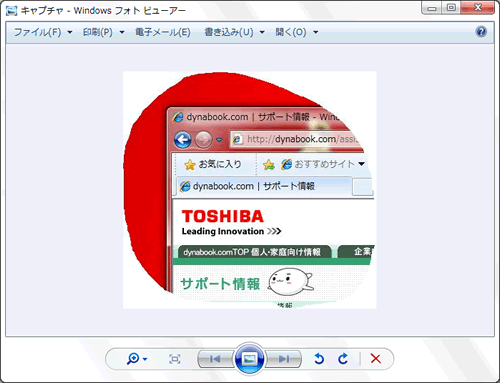Open the 印刷(P) menu
Image resolution: width=500 pixels, height=383 pixels.
[x=98, y=32]
